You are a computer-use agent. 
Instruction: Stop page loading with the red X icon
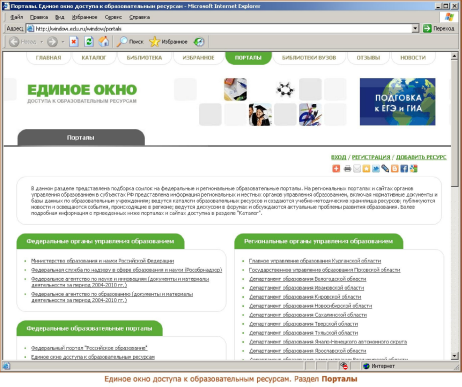point(74,42)
